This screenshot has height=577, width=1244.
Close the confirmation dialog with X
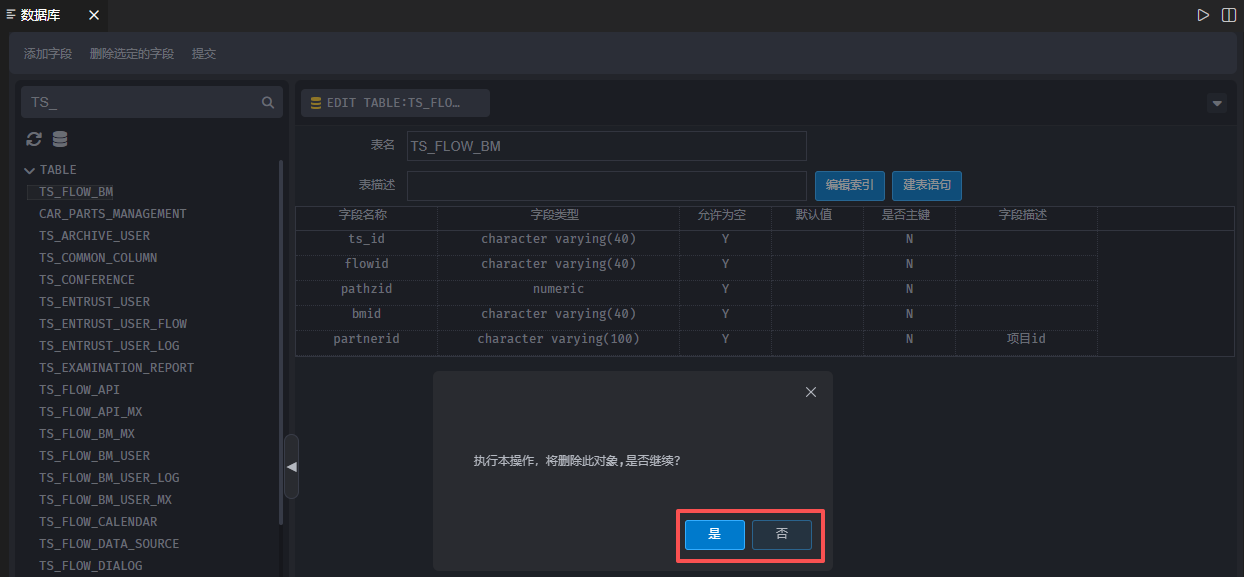[x=811, y=392]
